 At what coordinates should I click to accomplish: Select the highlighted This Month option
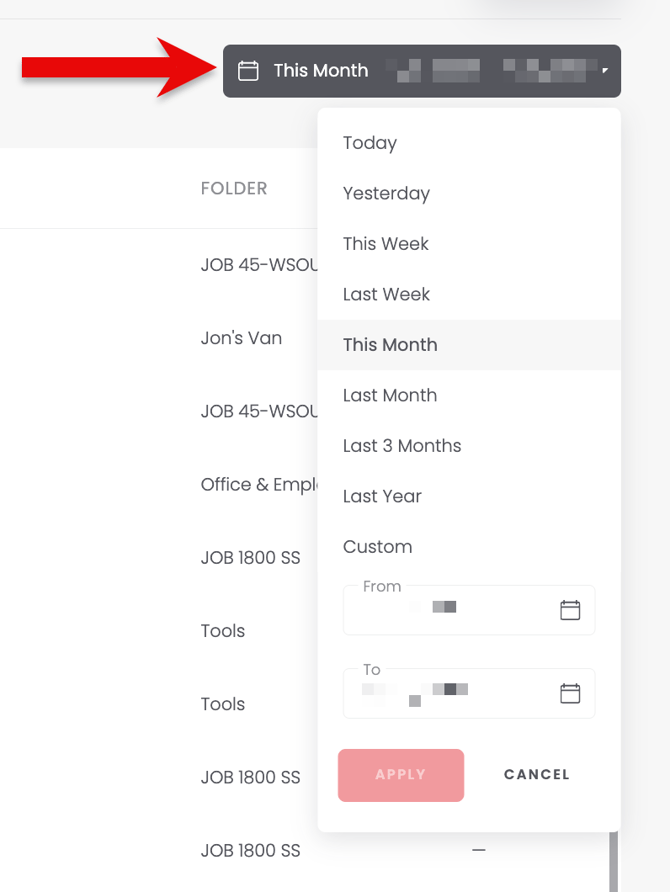click(x=469, y=345)
